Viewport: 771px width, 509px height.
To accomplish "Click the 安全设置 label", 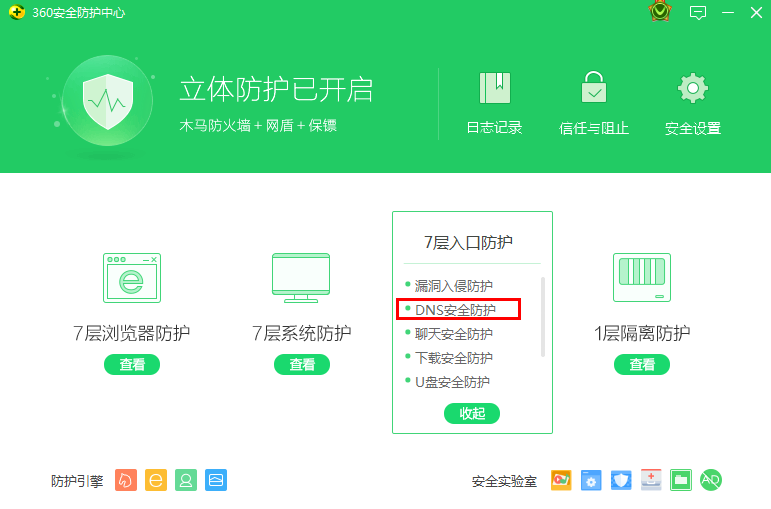I will click(x=693, y=128).
